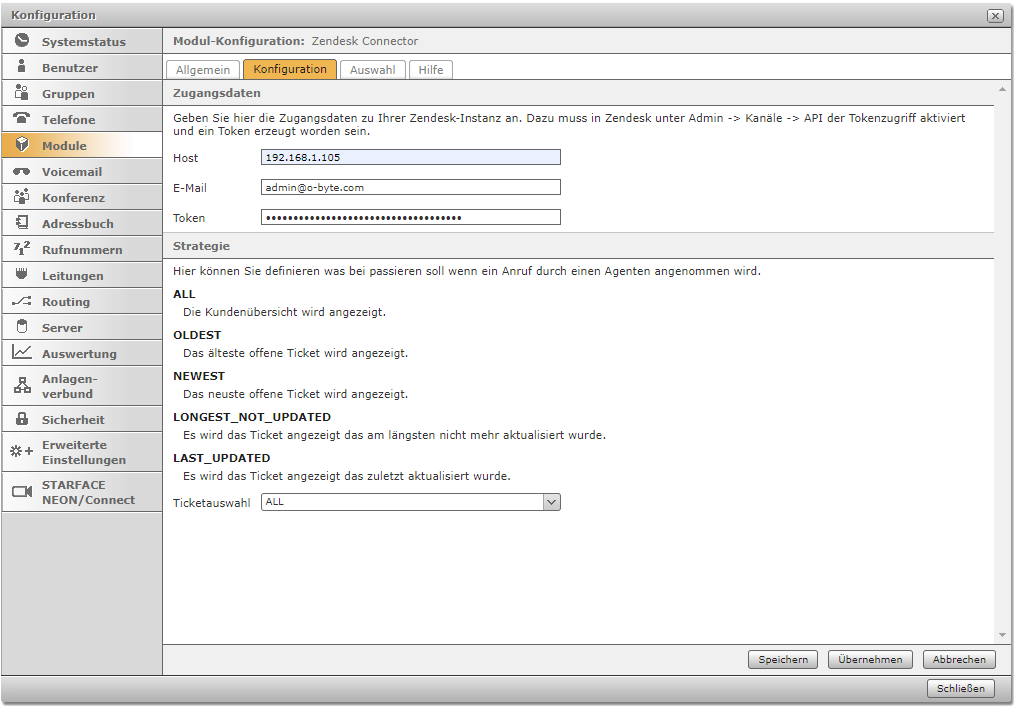
Task: Click the Leitungen plug icon
Action: pyautogui.click(x=22, y=275)
